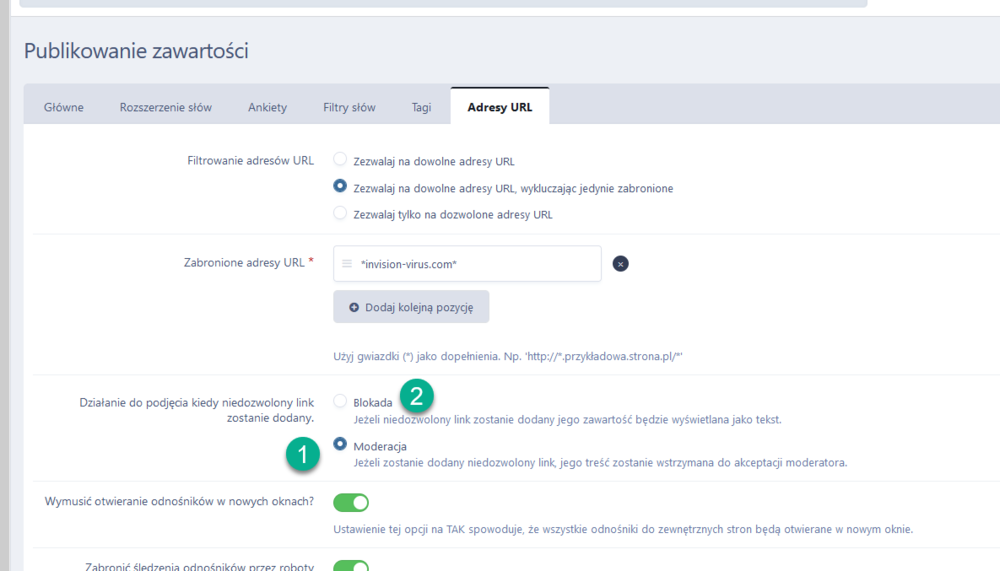The height and width of the screenshot is (571, 1000).
Task: Select 'Zezwalaj tylko na dozwolone adresy URL'
Action: pyautogui.click(x=340, y=213)
